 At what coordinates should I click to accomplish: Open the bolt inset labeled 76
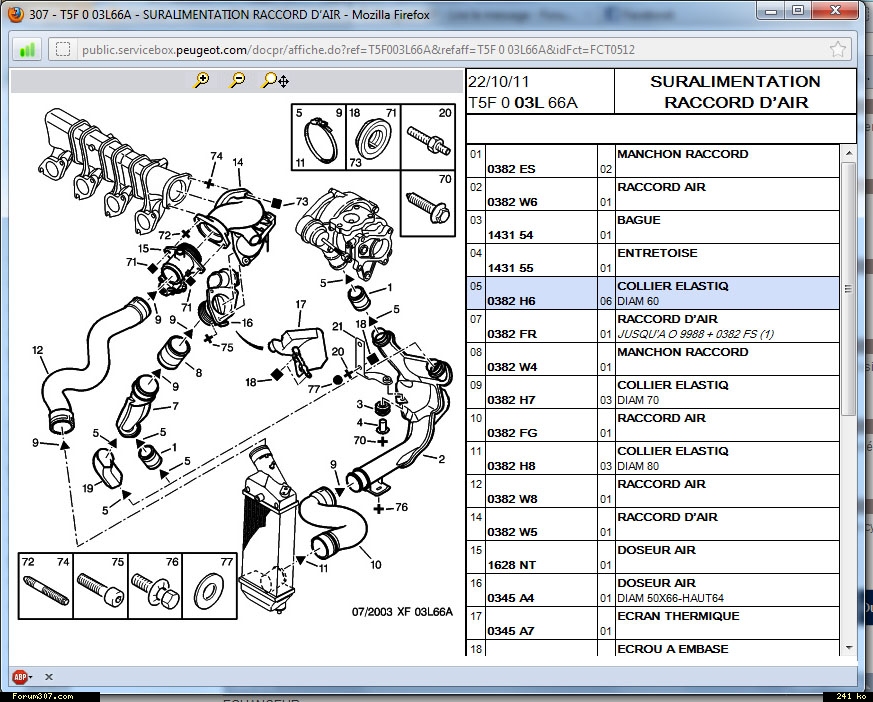tap(155, 586)
